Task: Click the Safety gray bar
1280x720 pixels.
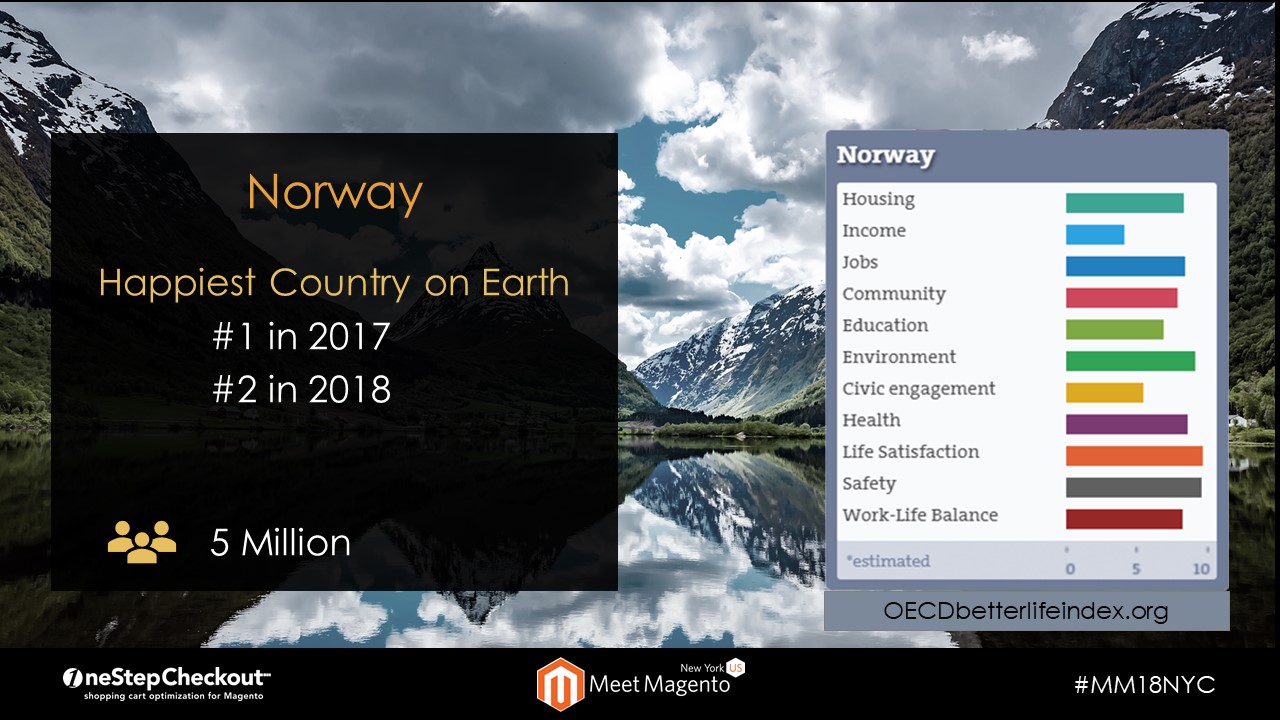Action: click(1133, 487)
